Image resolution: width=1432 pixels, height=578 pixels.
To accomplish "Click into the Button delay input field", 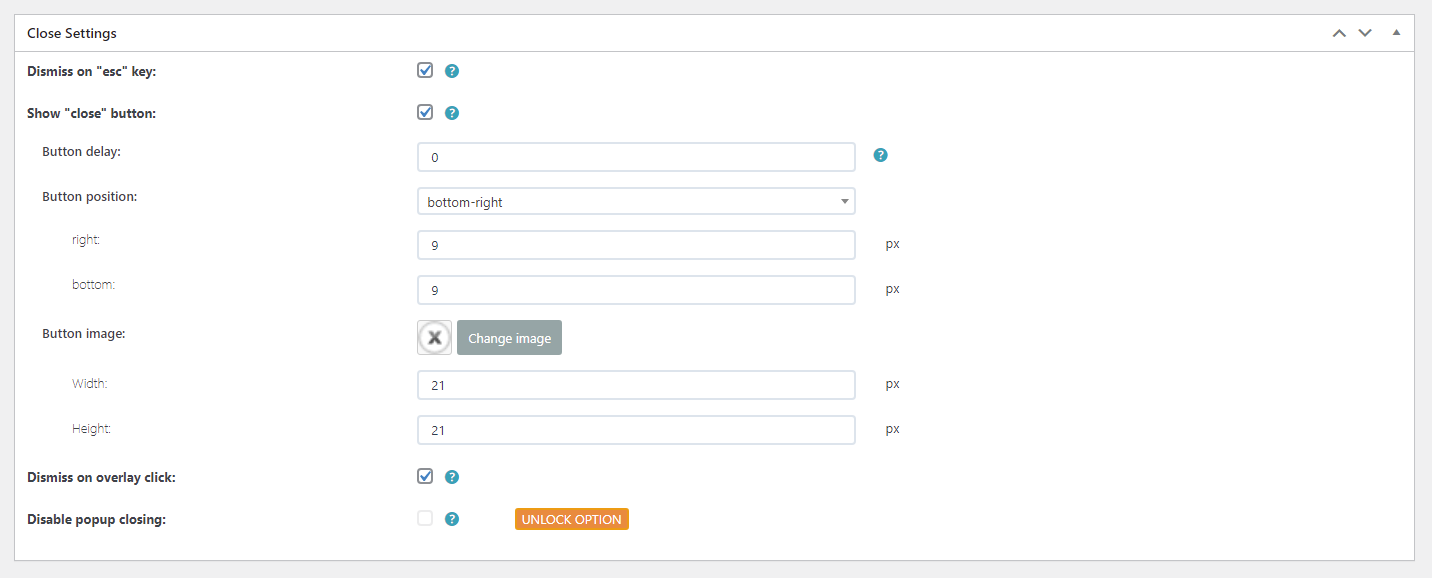I will point(636,157).
